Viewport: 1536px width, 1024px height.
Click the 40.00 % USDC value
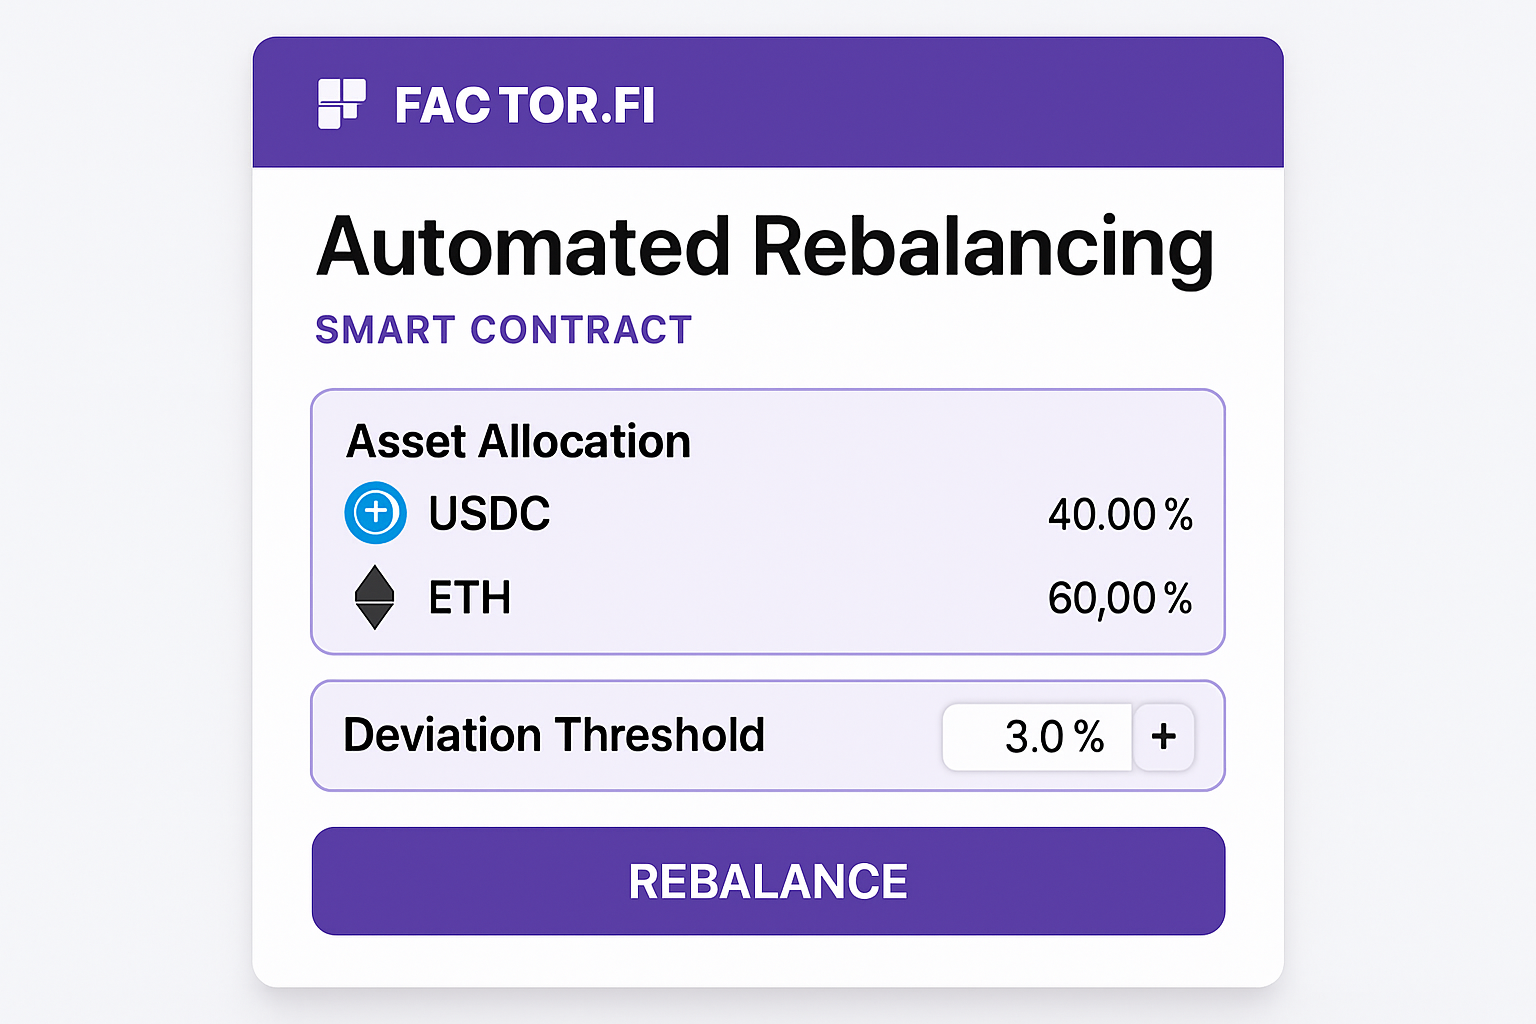click(1119, 514)
